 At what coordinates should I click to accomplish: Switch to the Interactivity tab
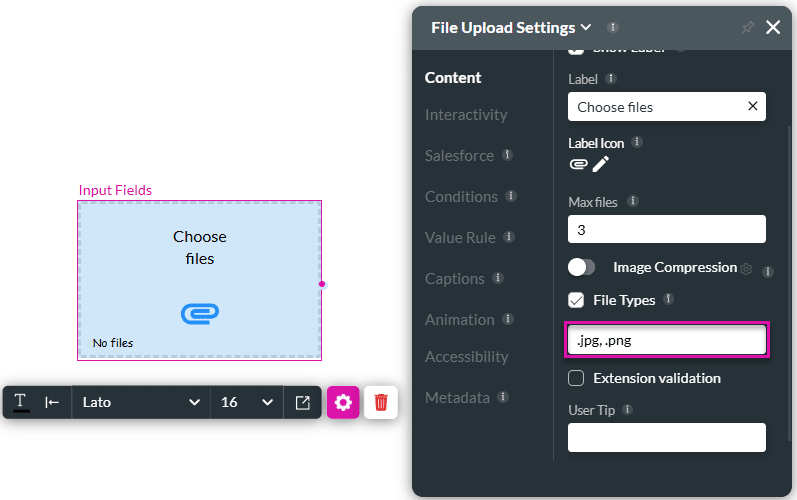(466, 115)
